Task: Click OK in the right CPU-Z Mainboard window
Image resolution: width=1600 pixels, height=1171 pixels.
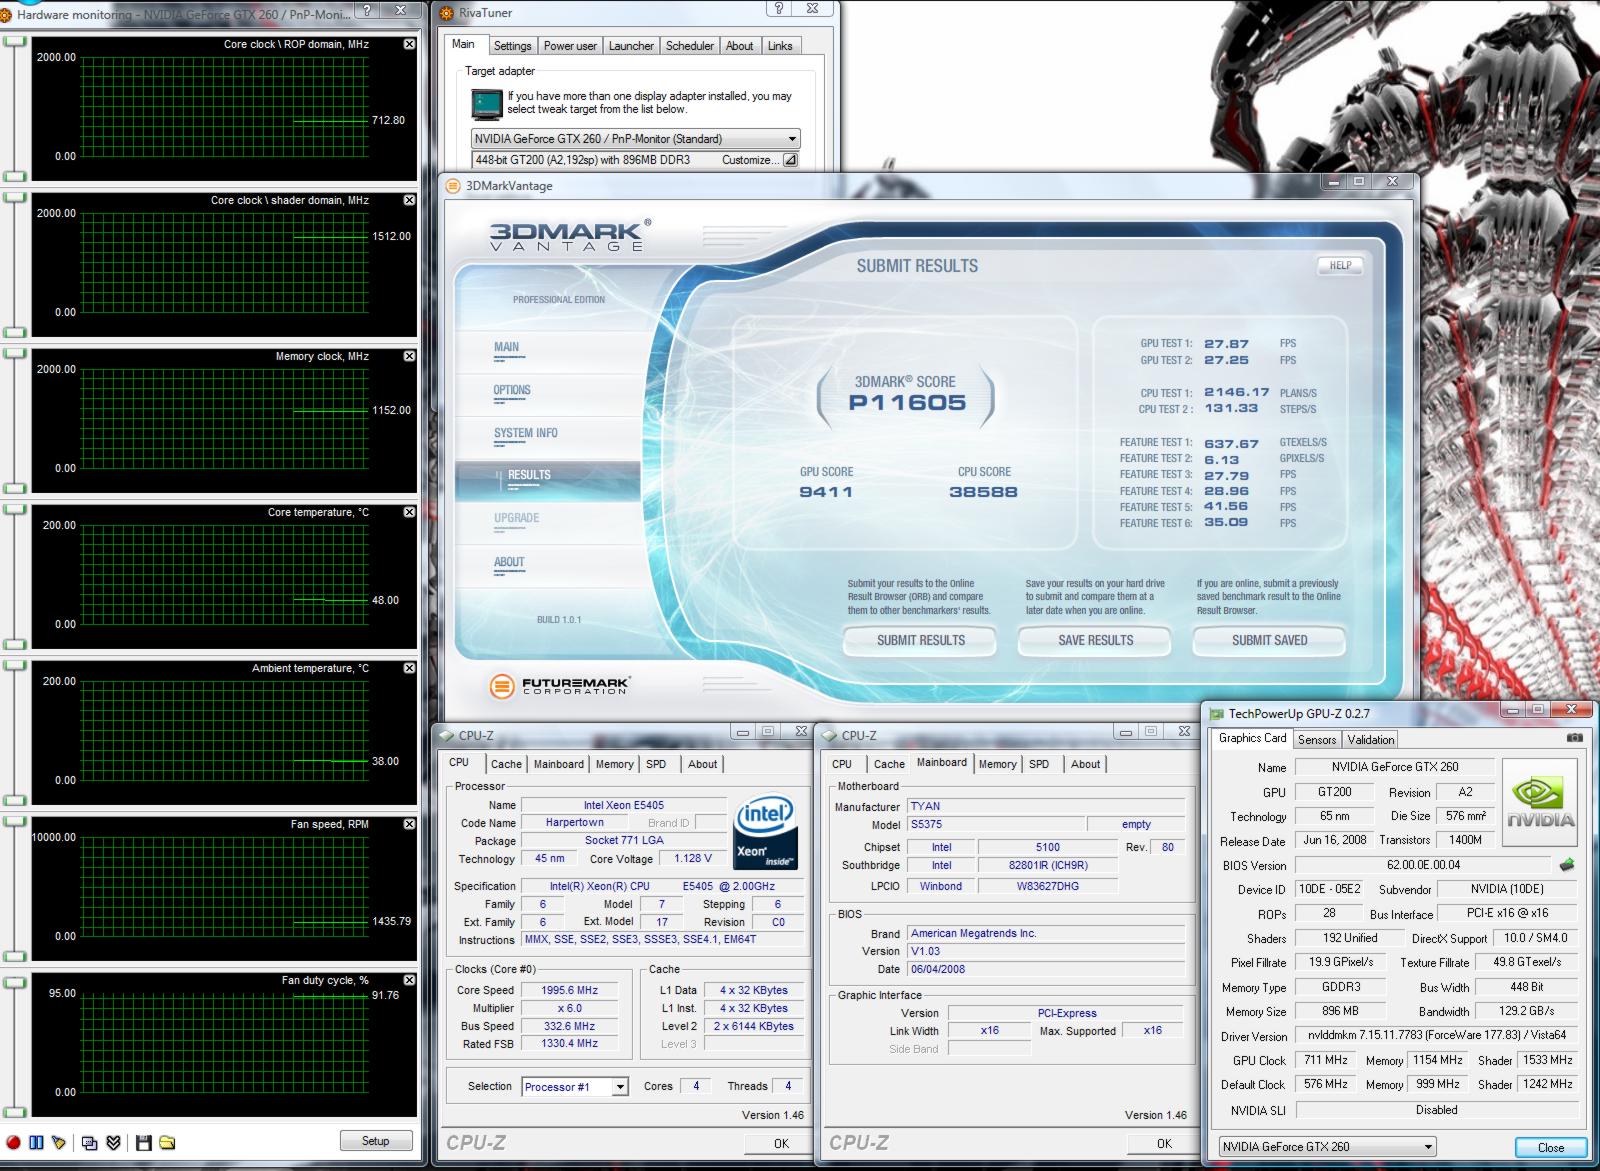Action: pos(1164,1143)
